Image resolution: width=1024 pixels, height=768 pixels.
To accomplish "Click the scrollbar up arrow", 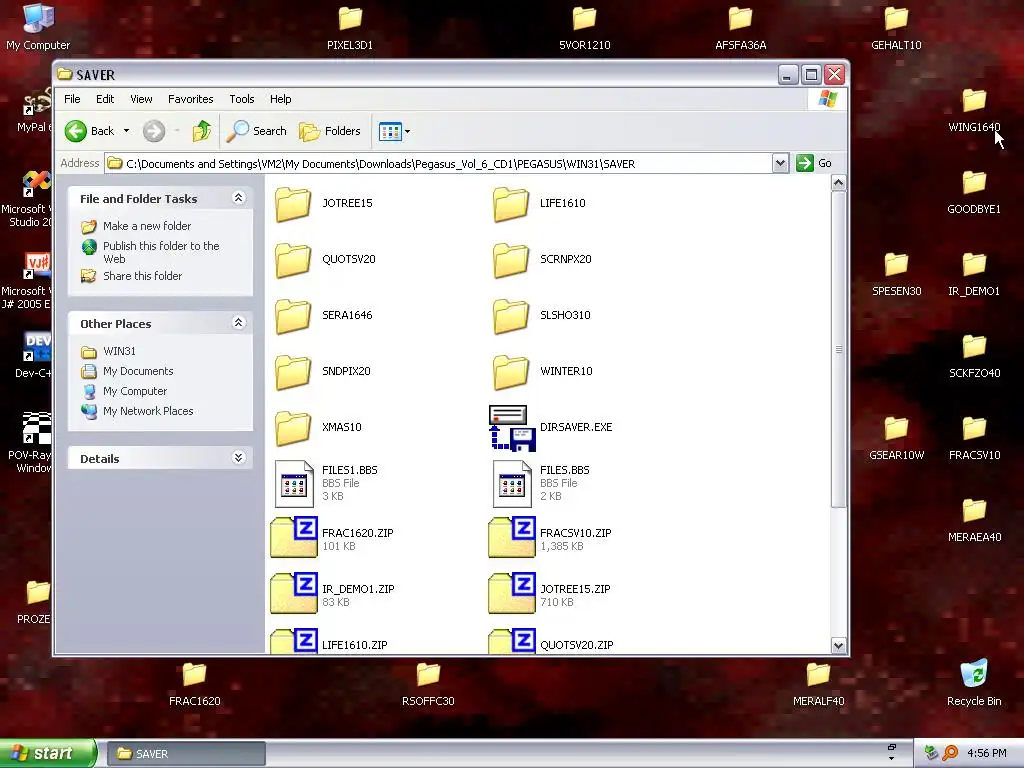I will 839,184.
